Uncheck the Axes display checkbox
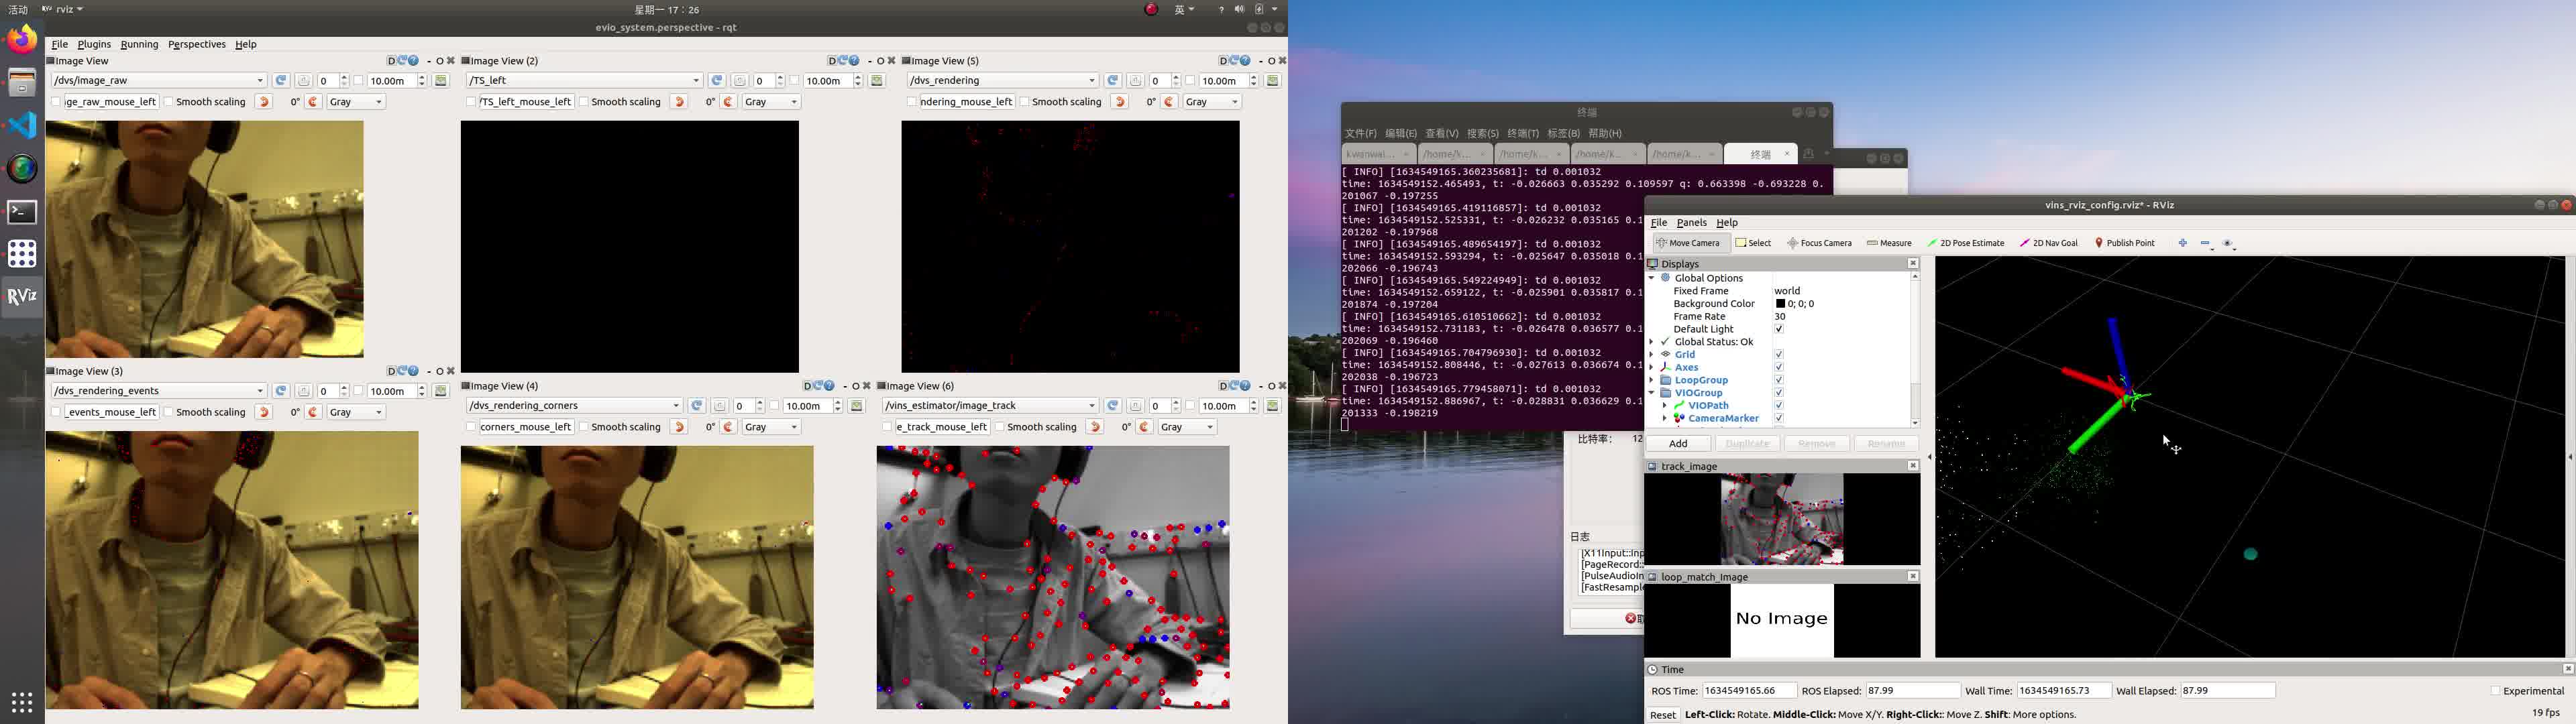The height and width of the screenshot is (724, 2576). [1779, 367]
